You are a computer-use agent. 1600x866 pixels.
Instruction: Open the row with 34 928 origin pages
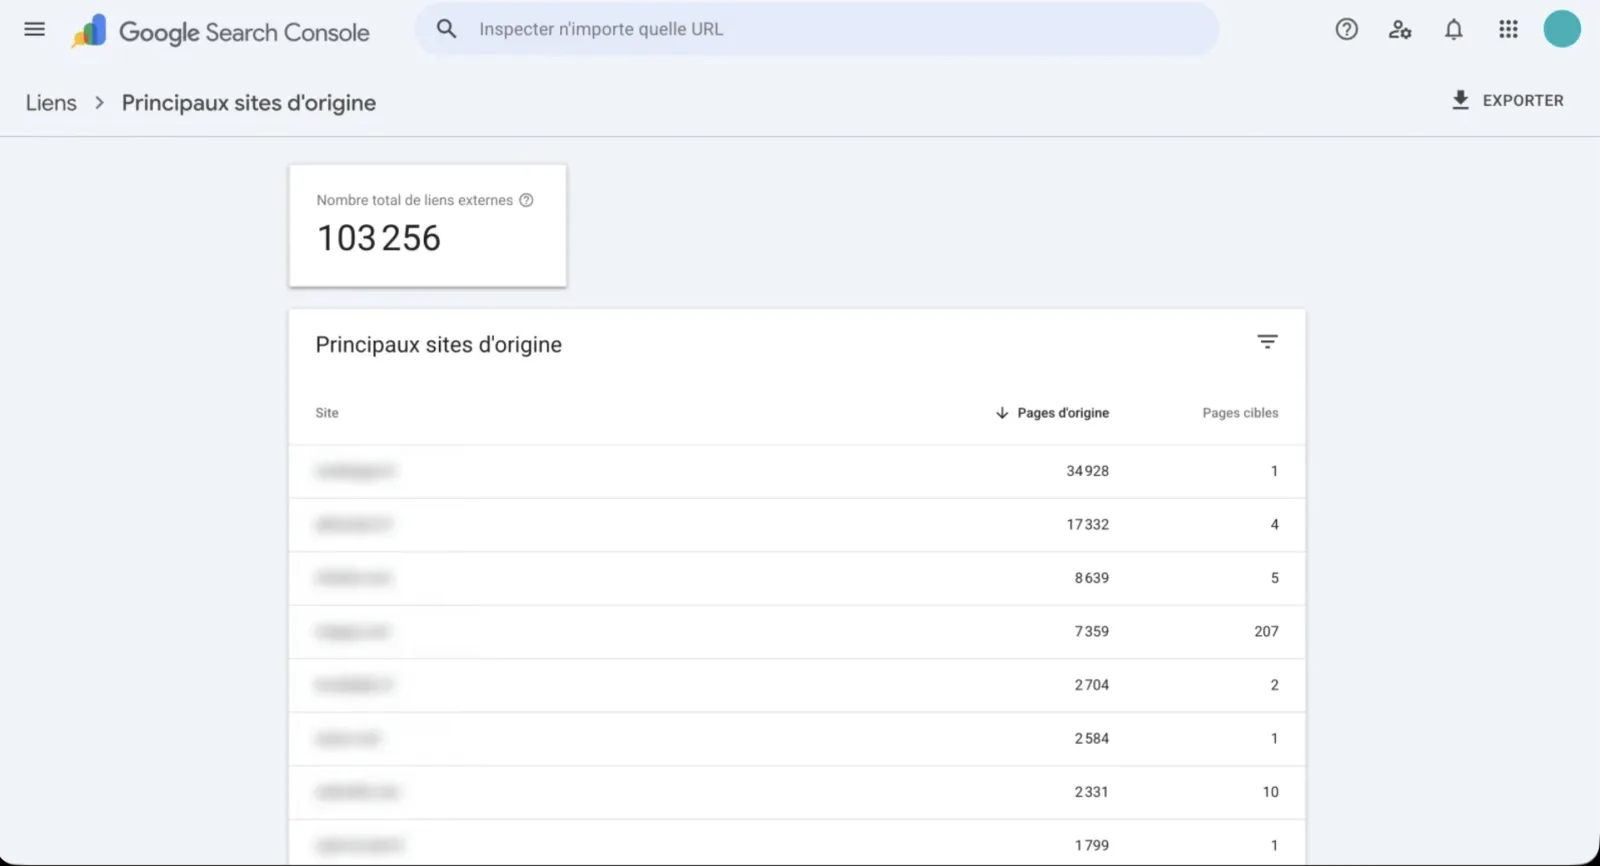coord(797,471)
